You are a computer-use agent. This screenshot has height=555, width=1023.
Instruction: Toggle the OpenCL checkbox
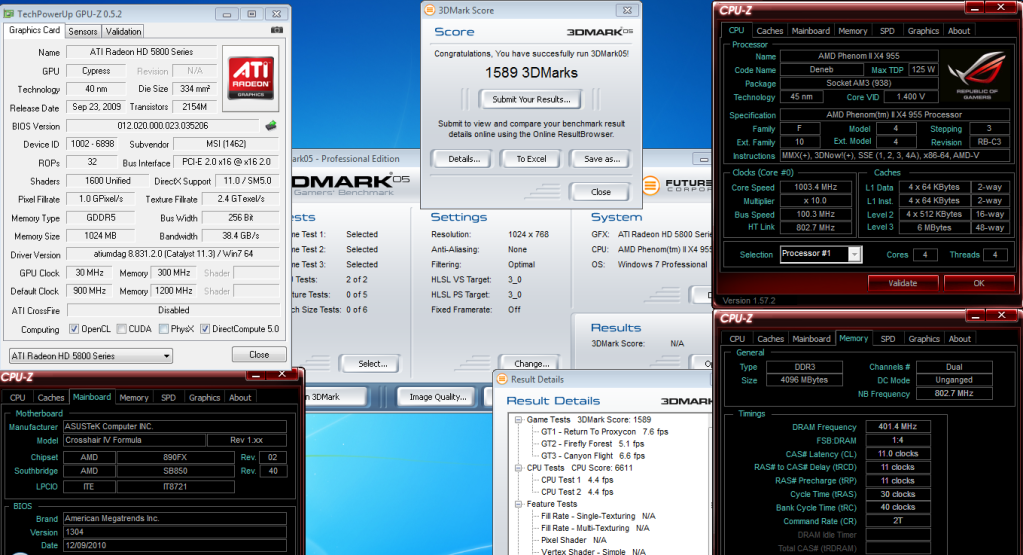point(72,329)
